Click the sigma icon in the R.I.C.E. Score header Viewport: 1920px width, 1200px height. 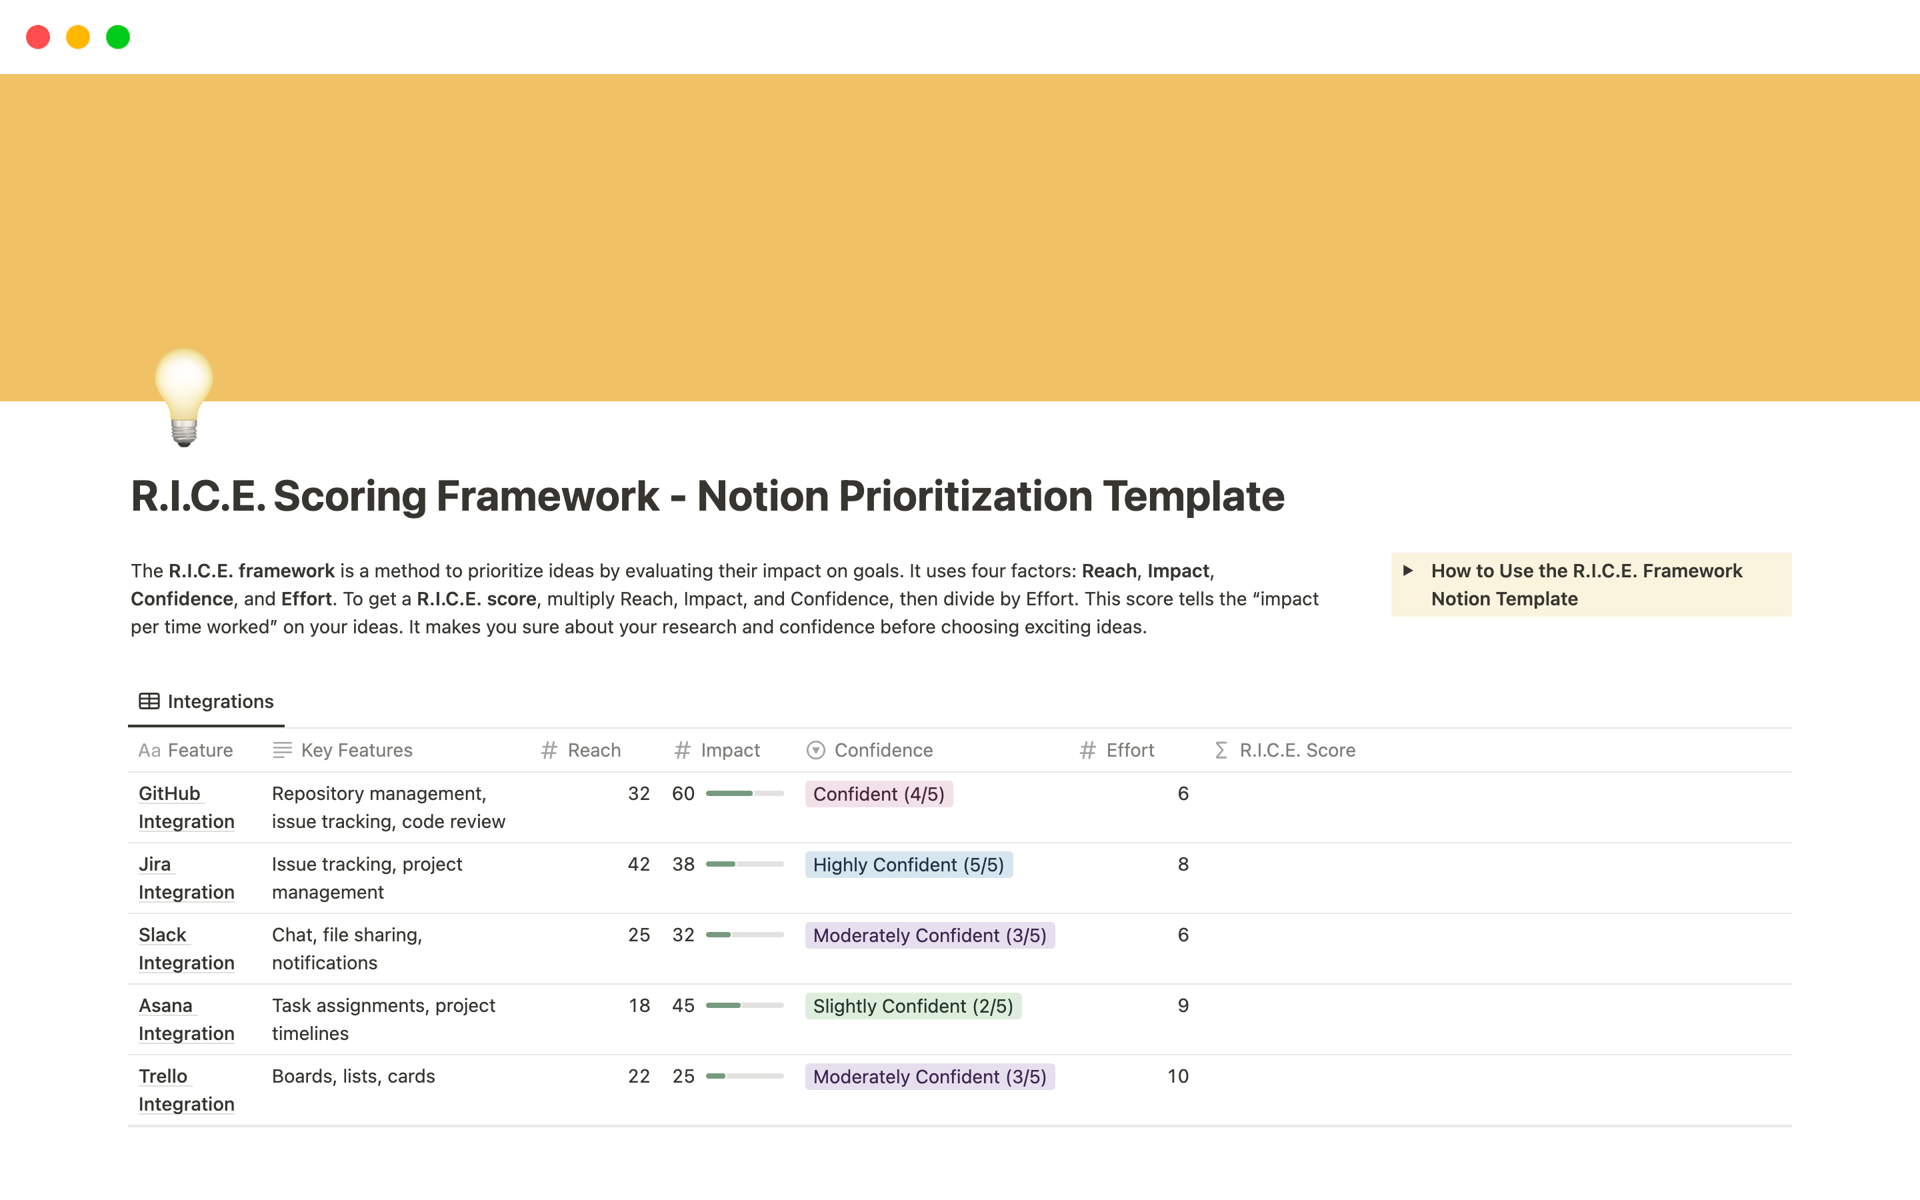[1220, 750]
